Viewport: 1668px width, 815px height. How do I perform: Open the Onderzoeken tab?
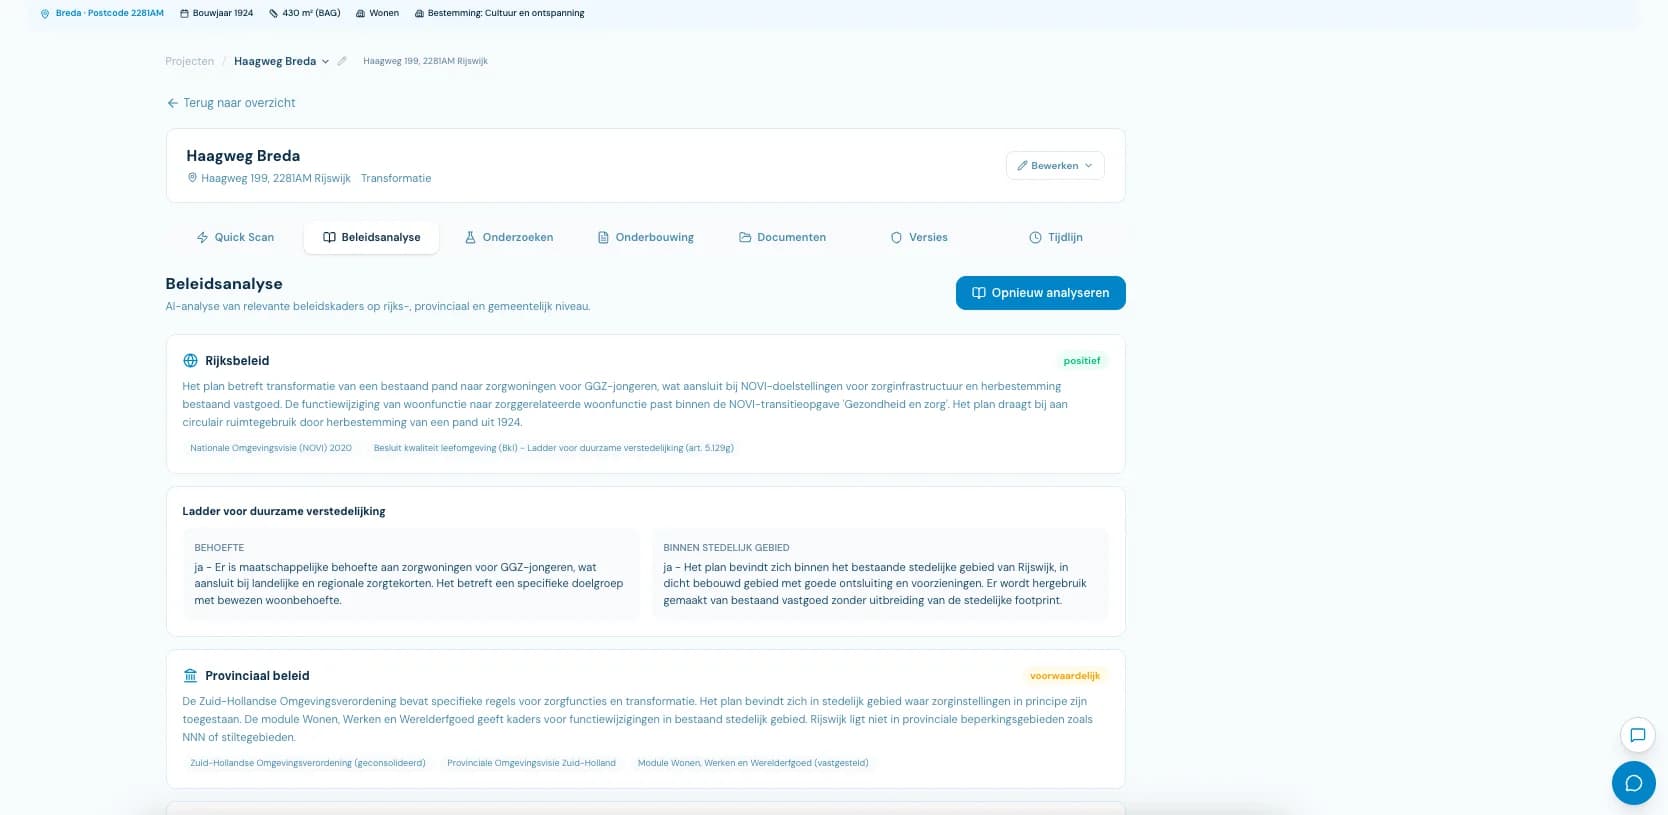point(508,237)
